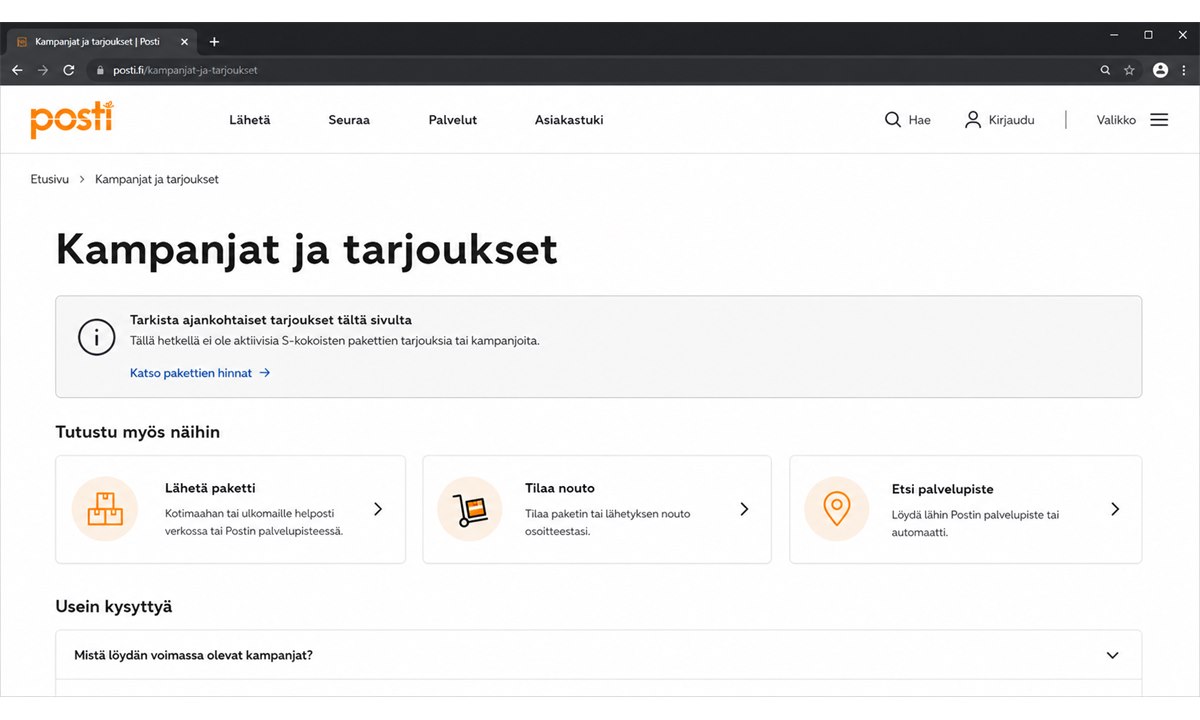Open the Valikko hamburger menu icon
Viewport: 1200px width, 720px height.
(x=1159, y=120)
